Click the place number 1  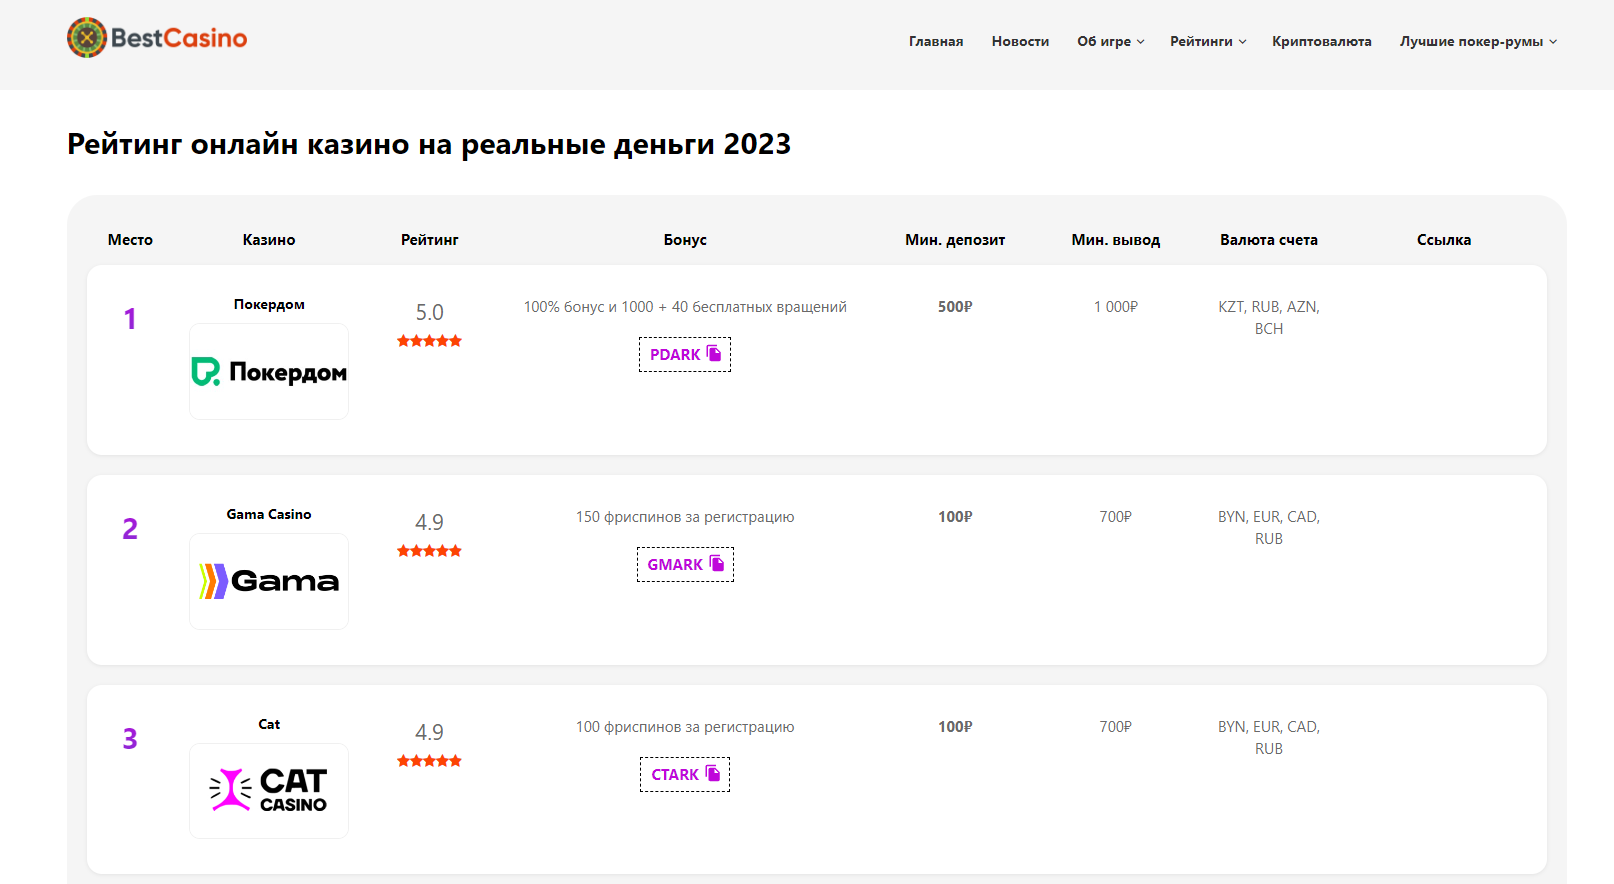pyautogui.click(x=130, y=319)
